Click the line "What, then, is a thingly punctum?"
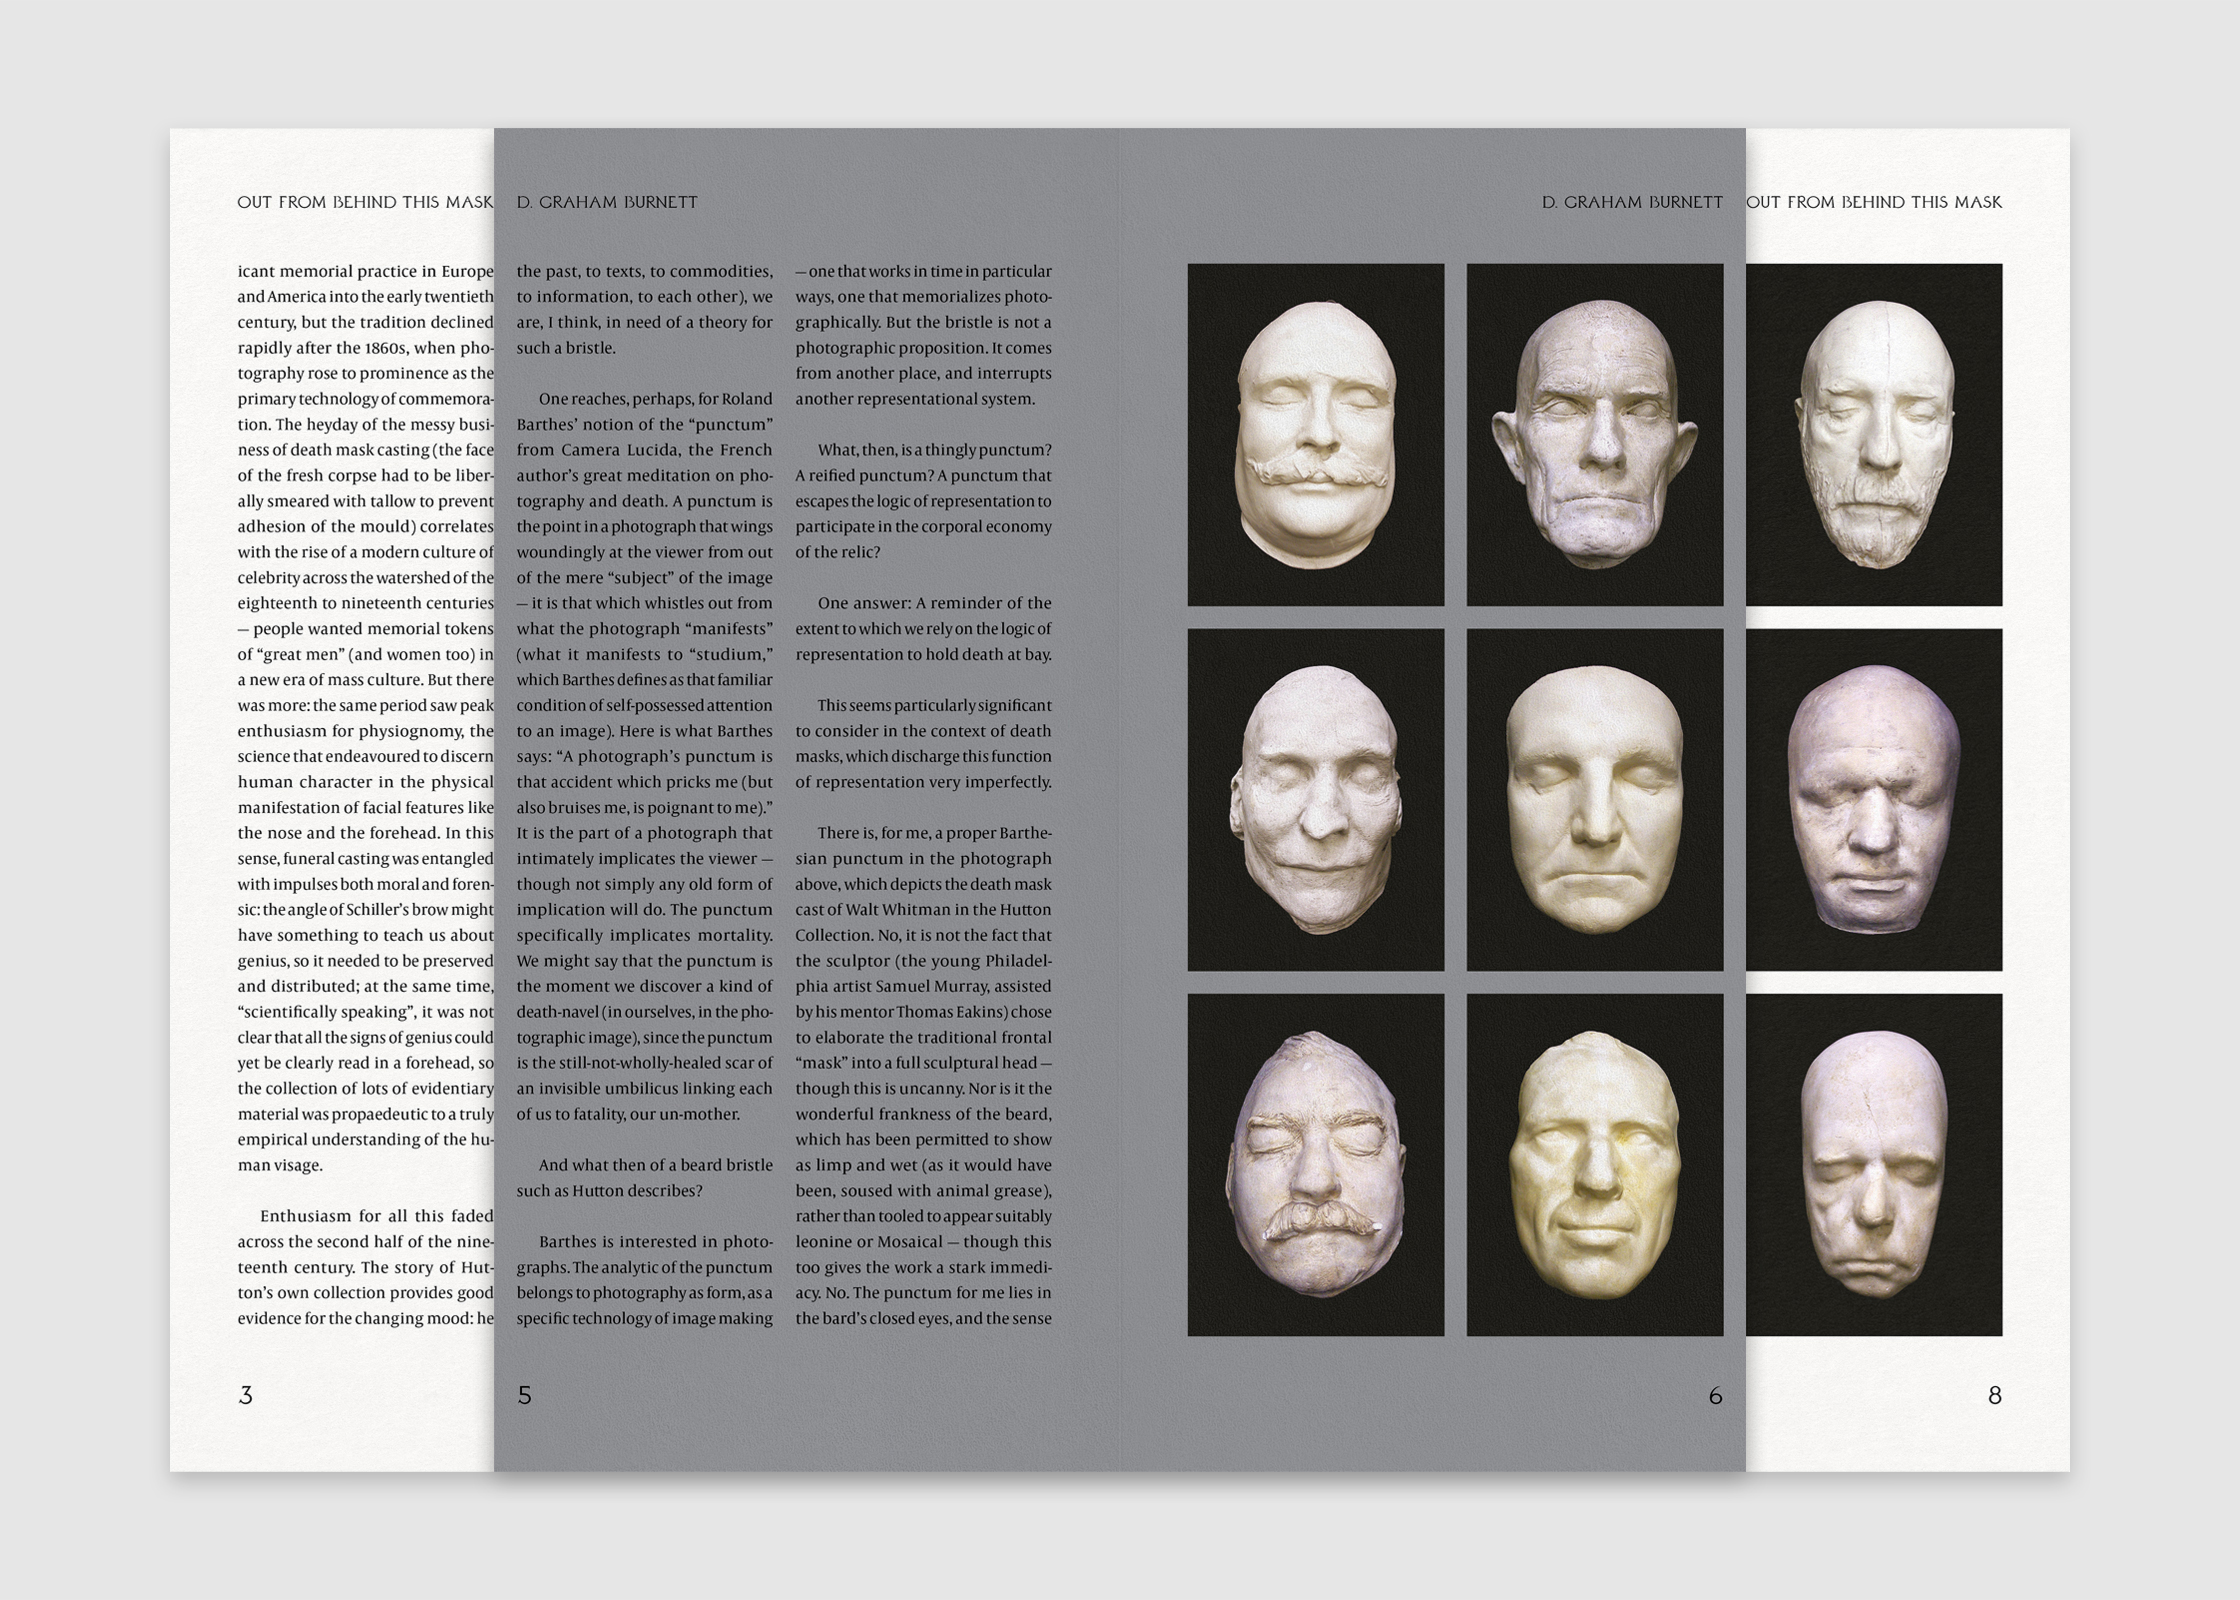 pyautogui.click(x=935, y=450)
